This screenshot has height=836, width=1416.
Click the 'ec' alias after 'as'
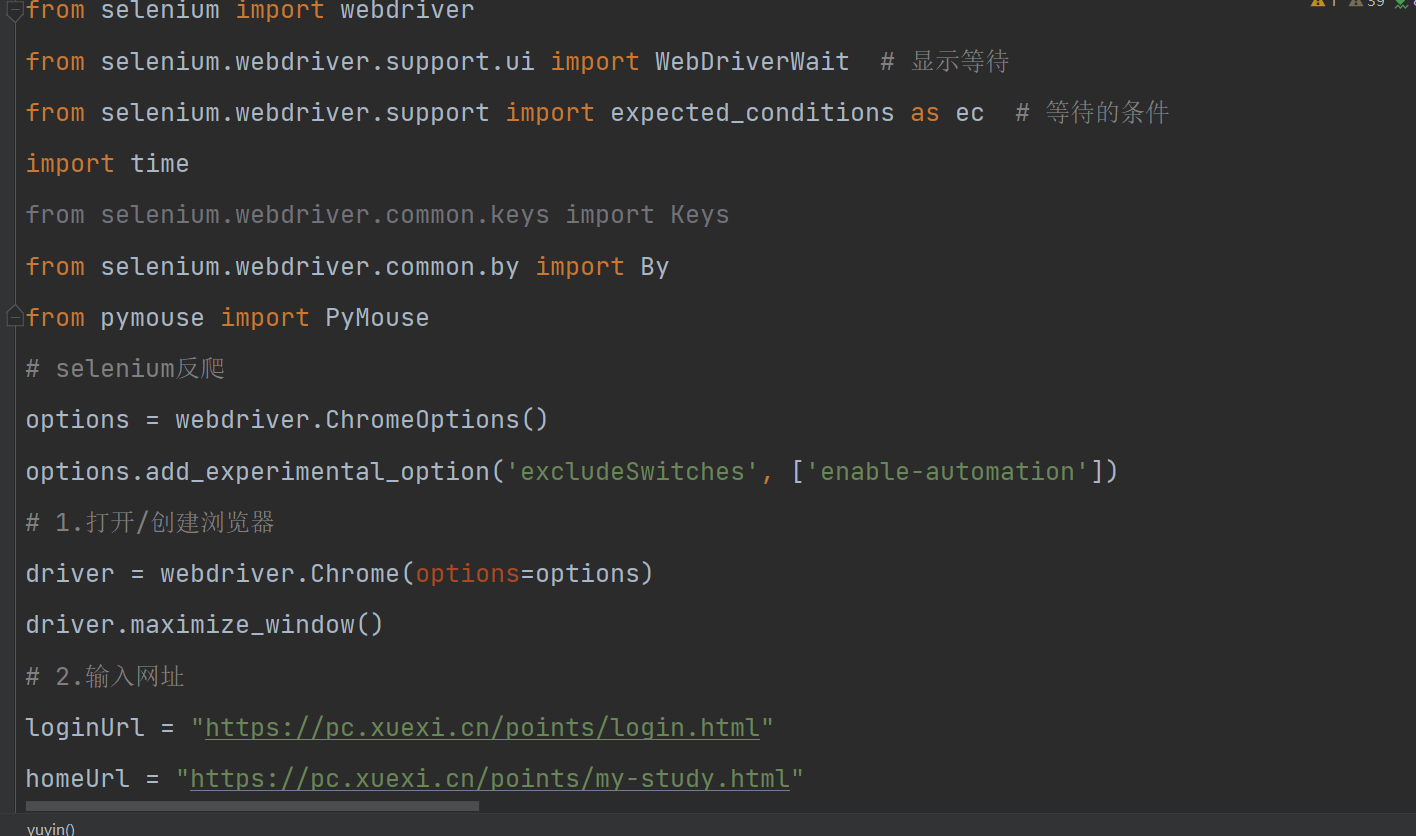coord(970,113)
